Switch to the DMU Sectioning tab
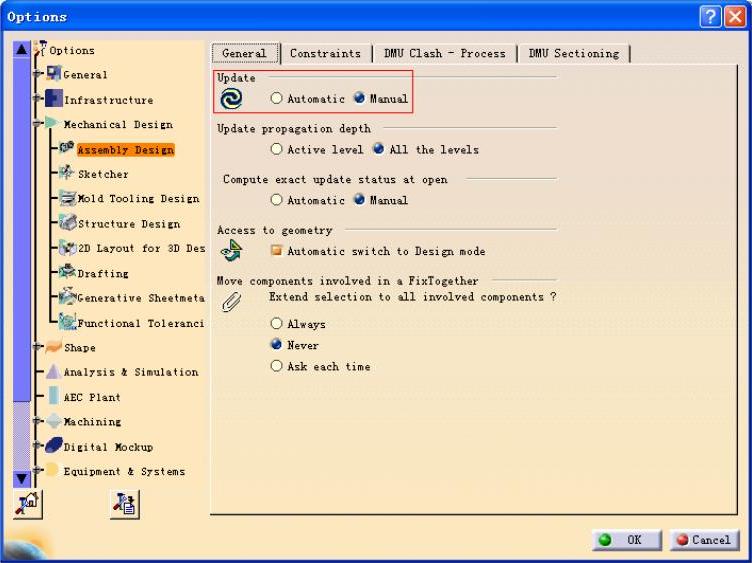This screenshot has width=752, height=563. pos(574,53)
